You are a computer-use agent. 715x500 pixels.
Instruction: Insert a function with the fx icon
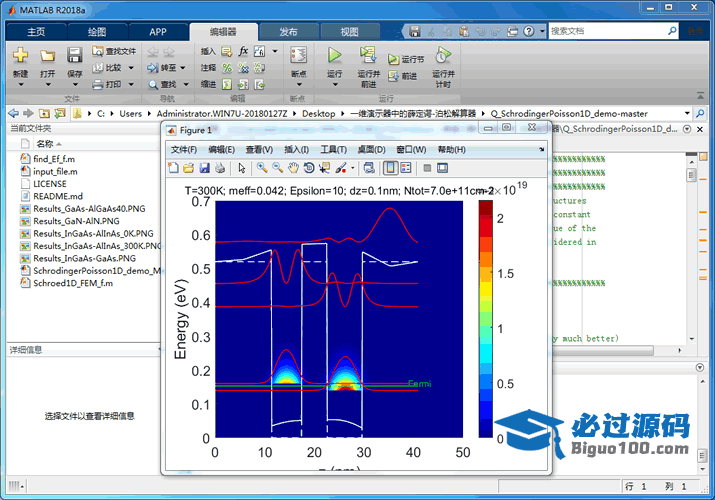pyautogui.click(x=243, y=51)
